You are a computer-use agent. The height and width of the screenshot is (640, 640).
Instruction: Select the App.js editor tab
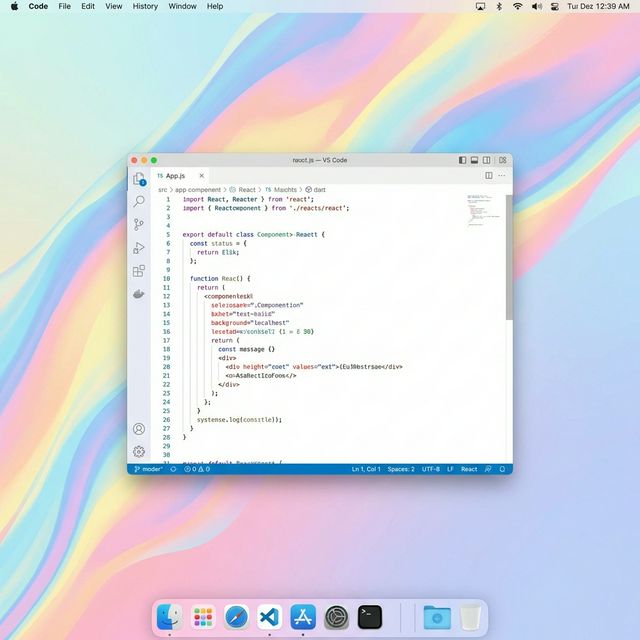180,176
